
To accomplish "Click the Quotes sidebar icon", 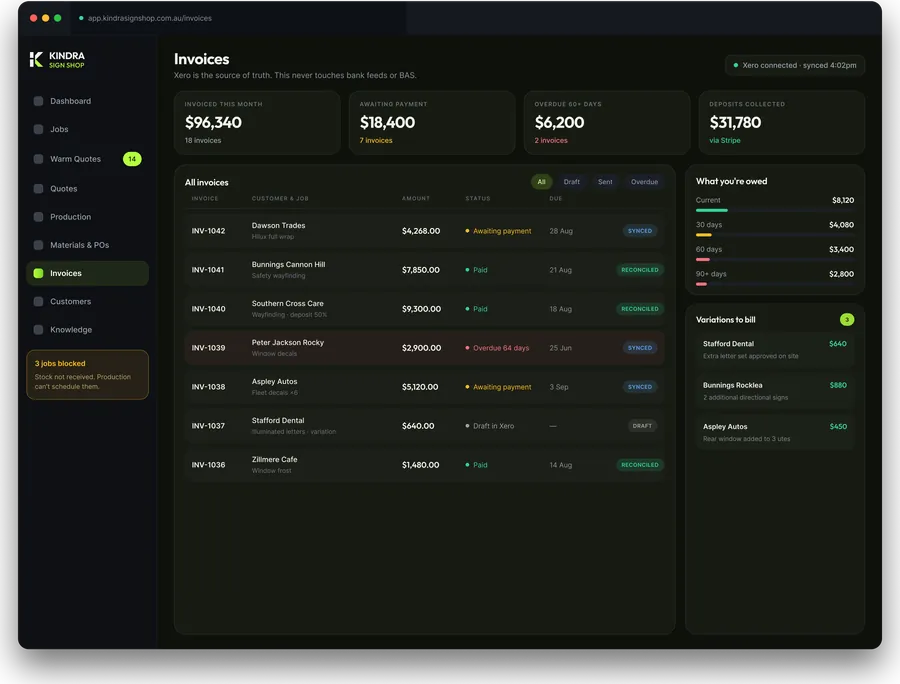I will click(38, 188).
